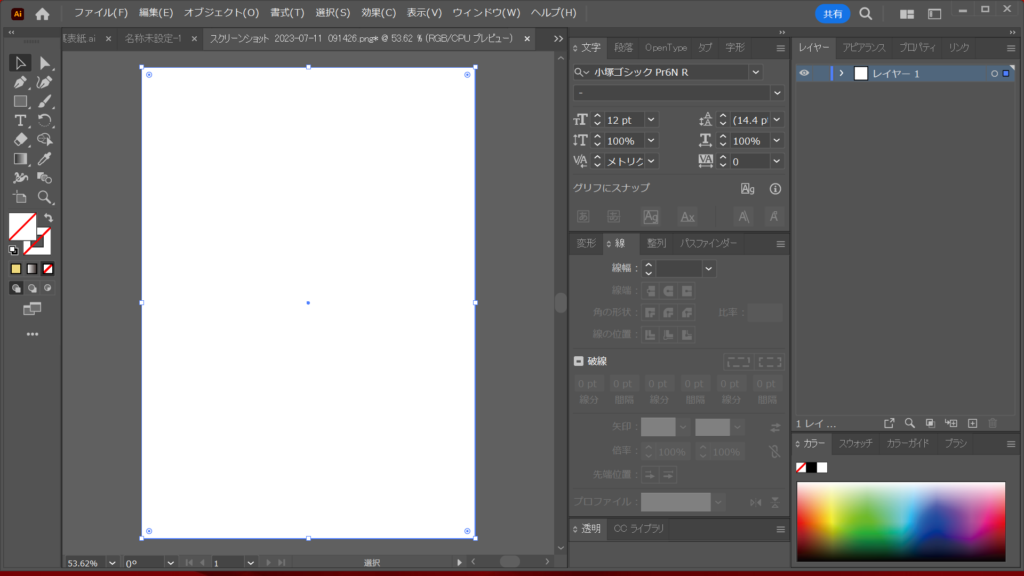This screenshot has height=576, width=1024.
Task: Switch to draw inside mode
Action: click(48, 288)
